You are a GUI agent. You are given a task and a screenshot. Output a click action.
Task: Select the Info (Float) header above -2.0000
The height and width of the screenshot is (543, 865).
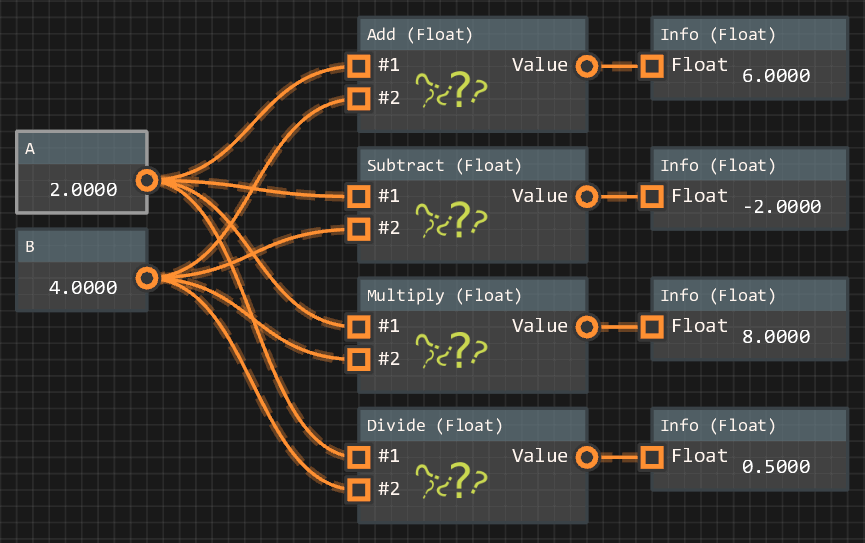749,164
